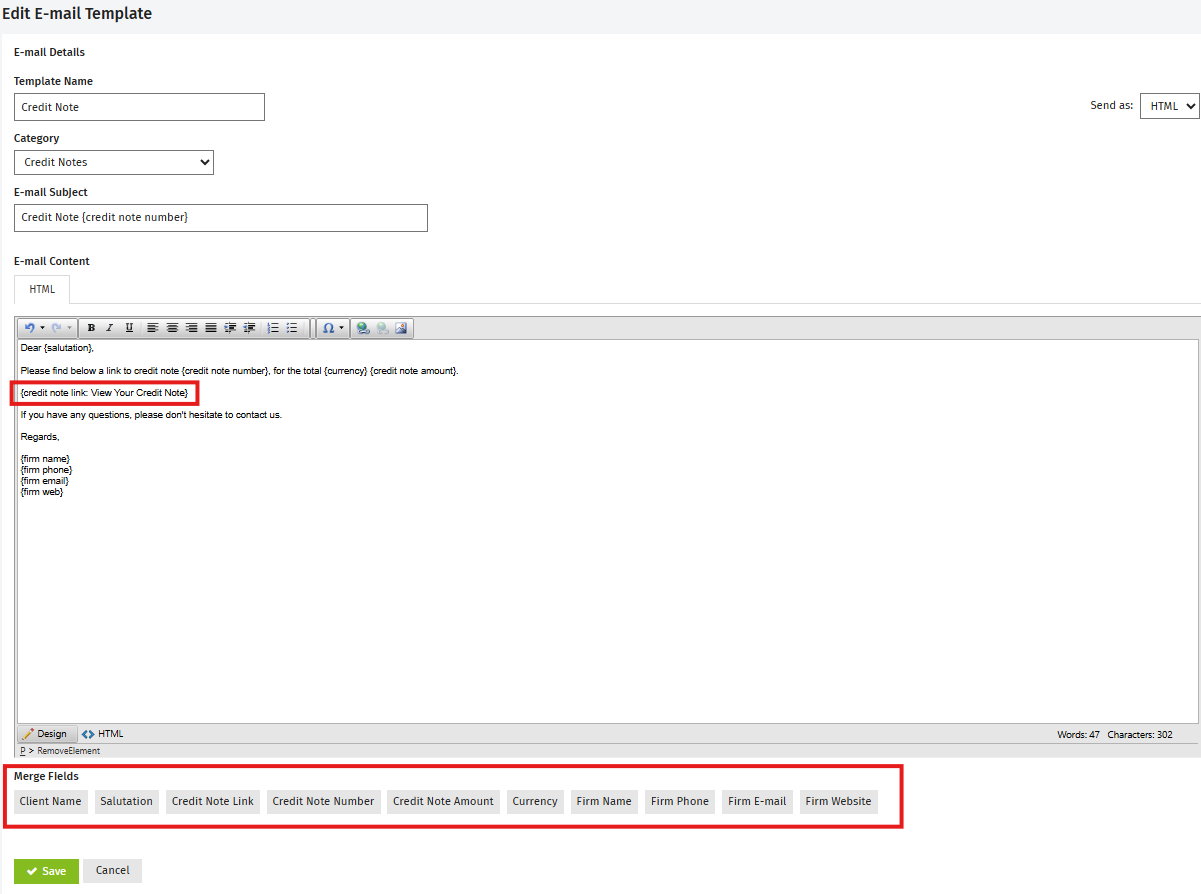This screenshot has width=1201, height=894.
Task: Click the Insert Image icon
Action: [402, 328]
